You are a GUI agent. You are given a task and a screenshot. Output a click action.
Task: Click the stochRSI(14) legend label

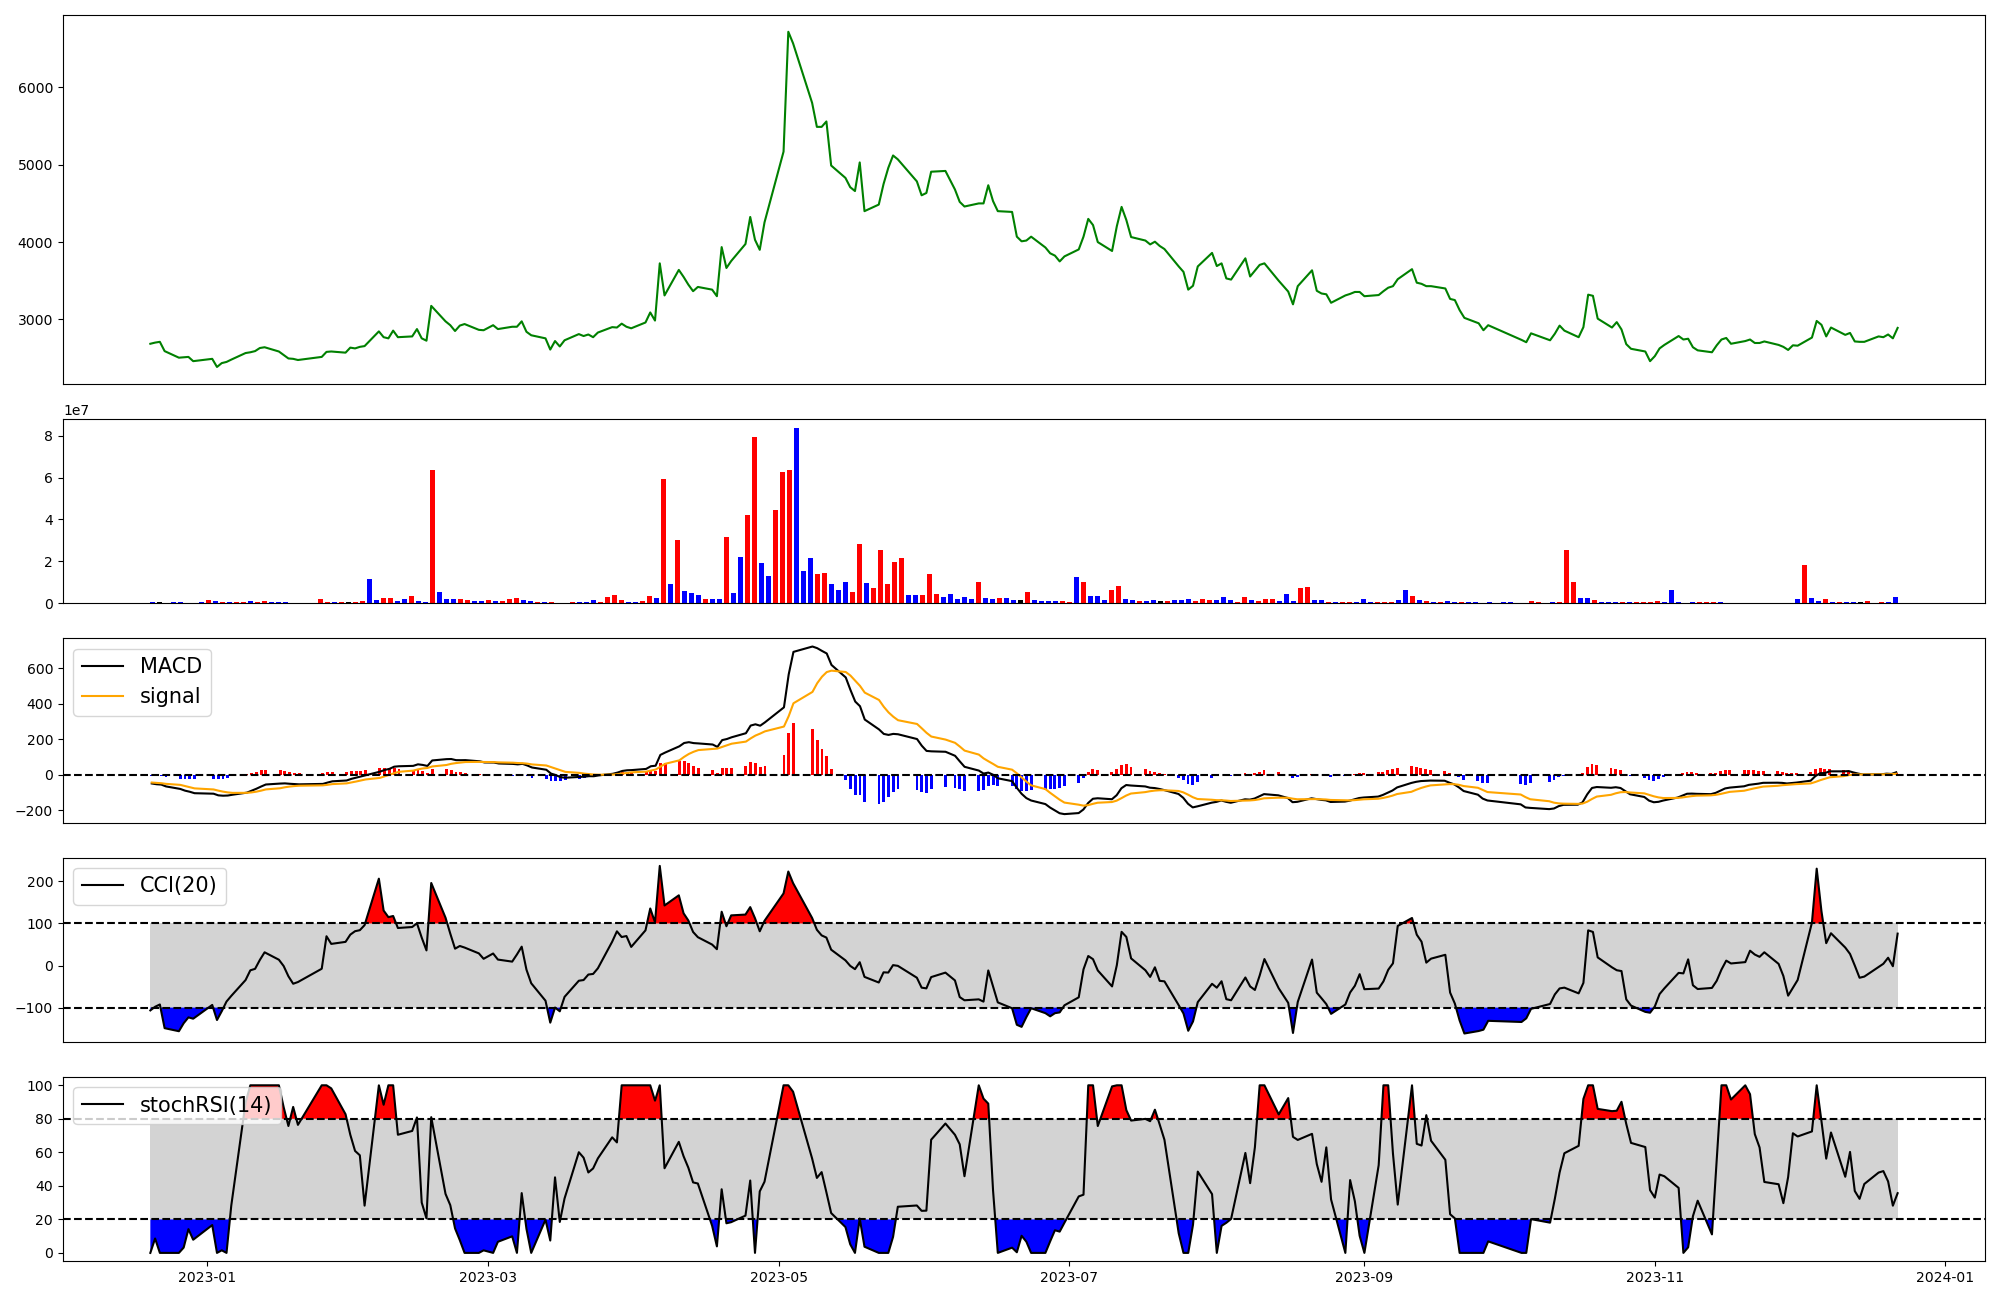click(205, 1105)
